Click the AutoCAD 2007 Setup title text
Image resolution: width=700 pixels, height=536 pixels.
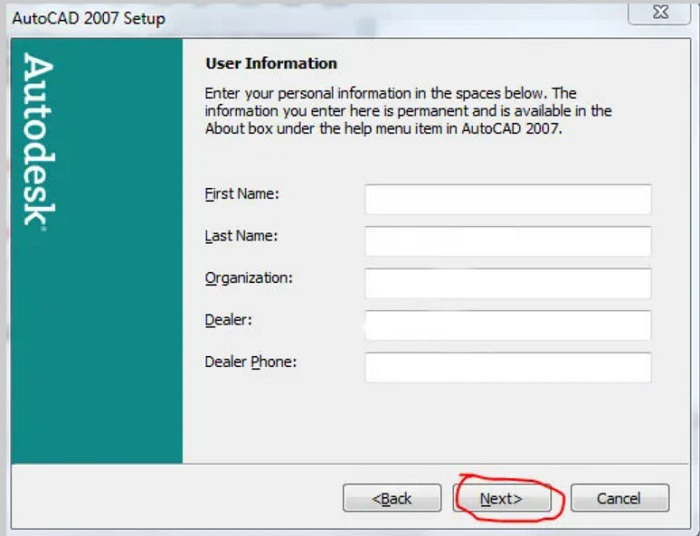click(x=88, y=19)
